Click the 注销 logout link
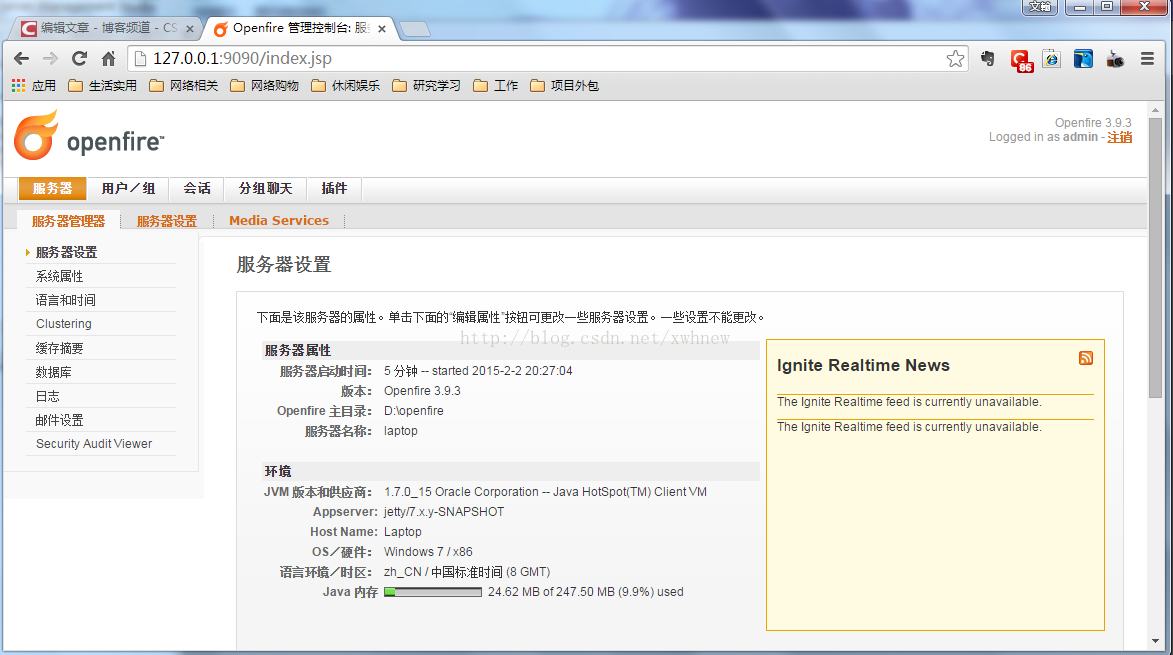1173x655 pixels. [1120, 137]
